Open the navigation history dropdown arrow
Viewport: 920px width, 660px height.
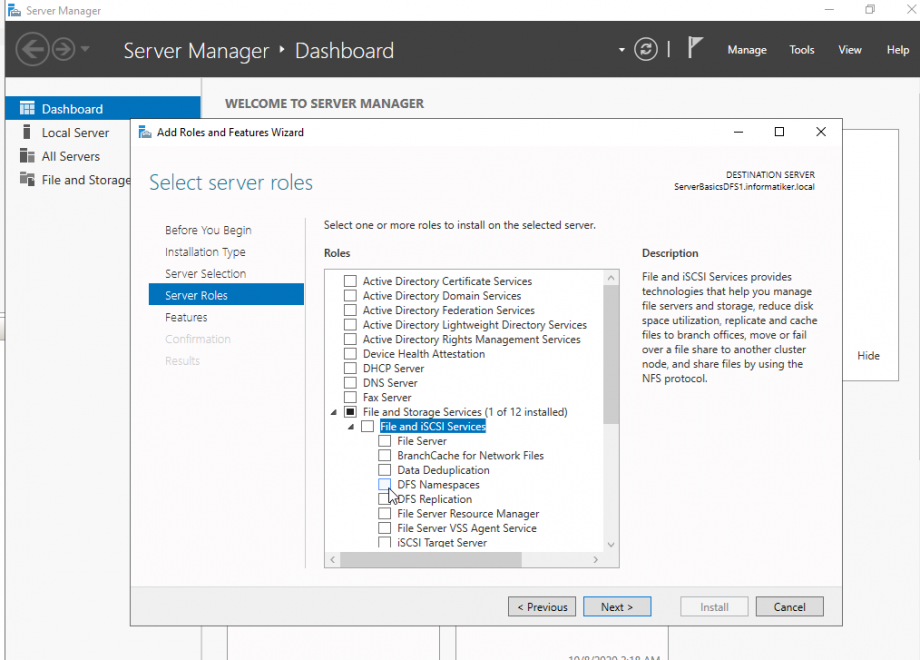[x=85, y=49]
